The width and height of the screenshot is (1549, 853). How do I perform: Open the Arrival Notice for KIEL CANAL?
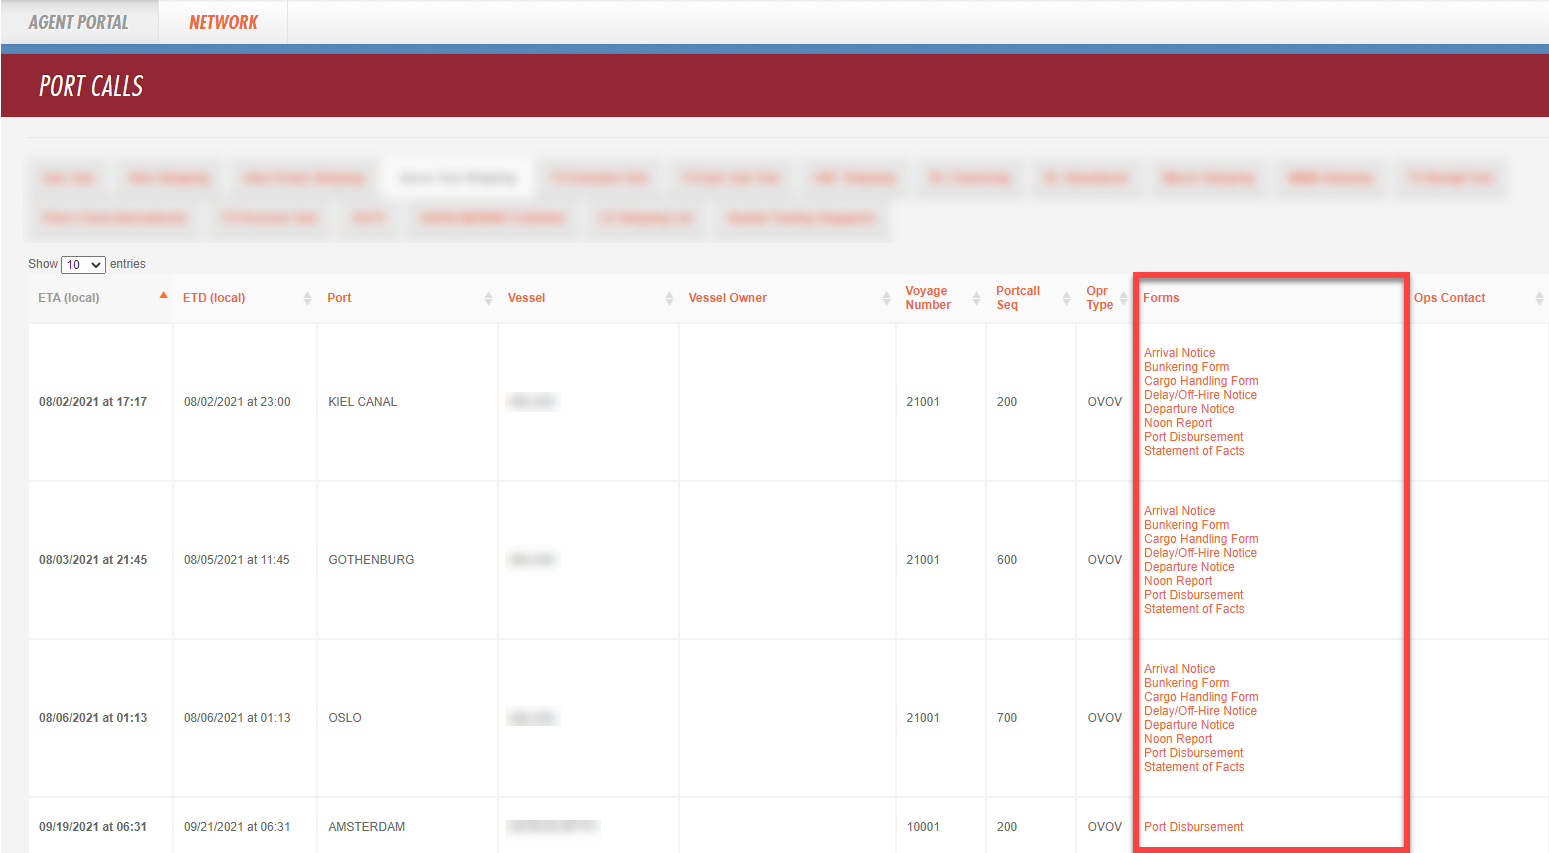tap(1179, 352)
